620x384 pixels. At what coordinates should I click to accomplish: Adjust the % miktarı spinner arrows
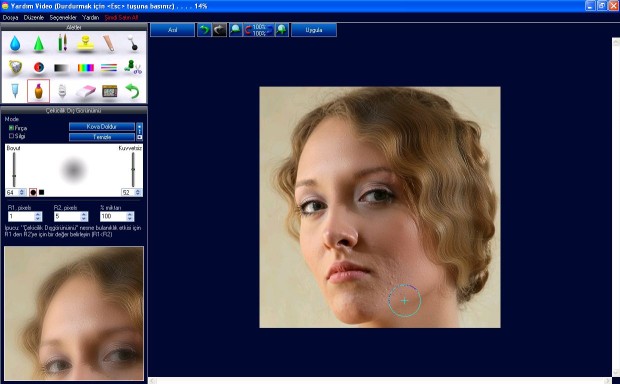[130, 216]
